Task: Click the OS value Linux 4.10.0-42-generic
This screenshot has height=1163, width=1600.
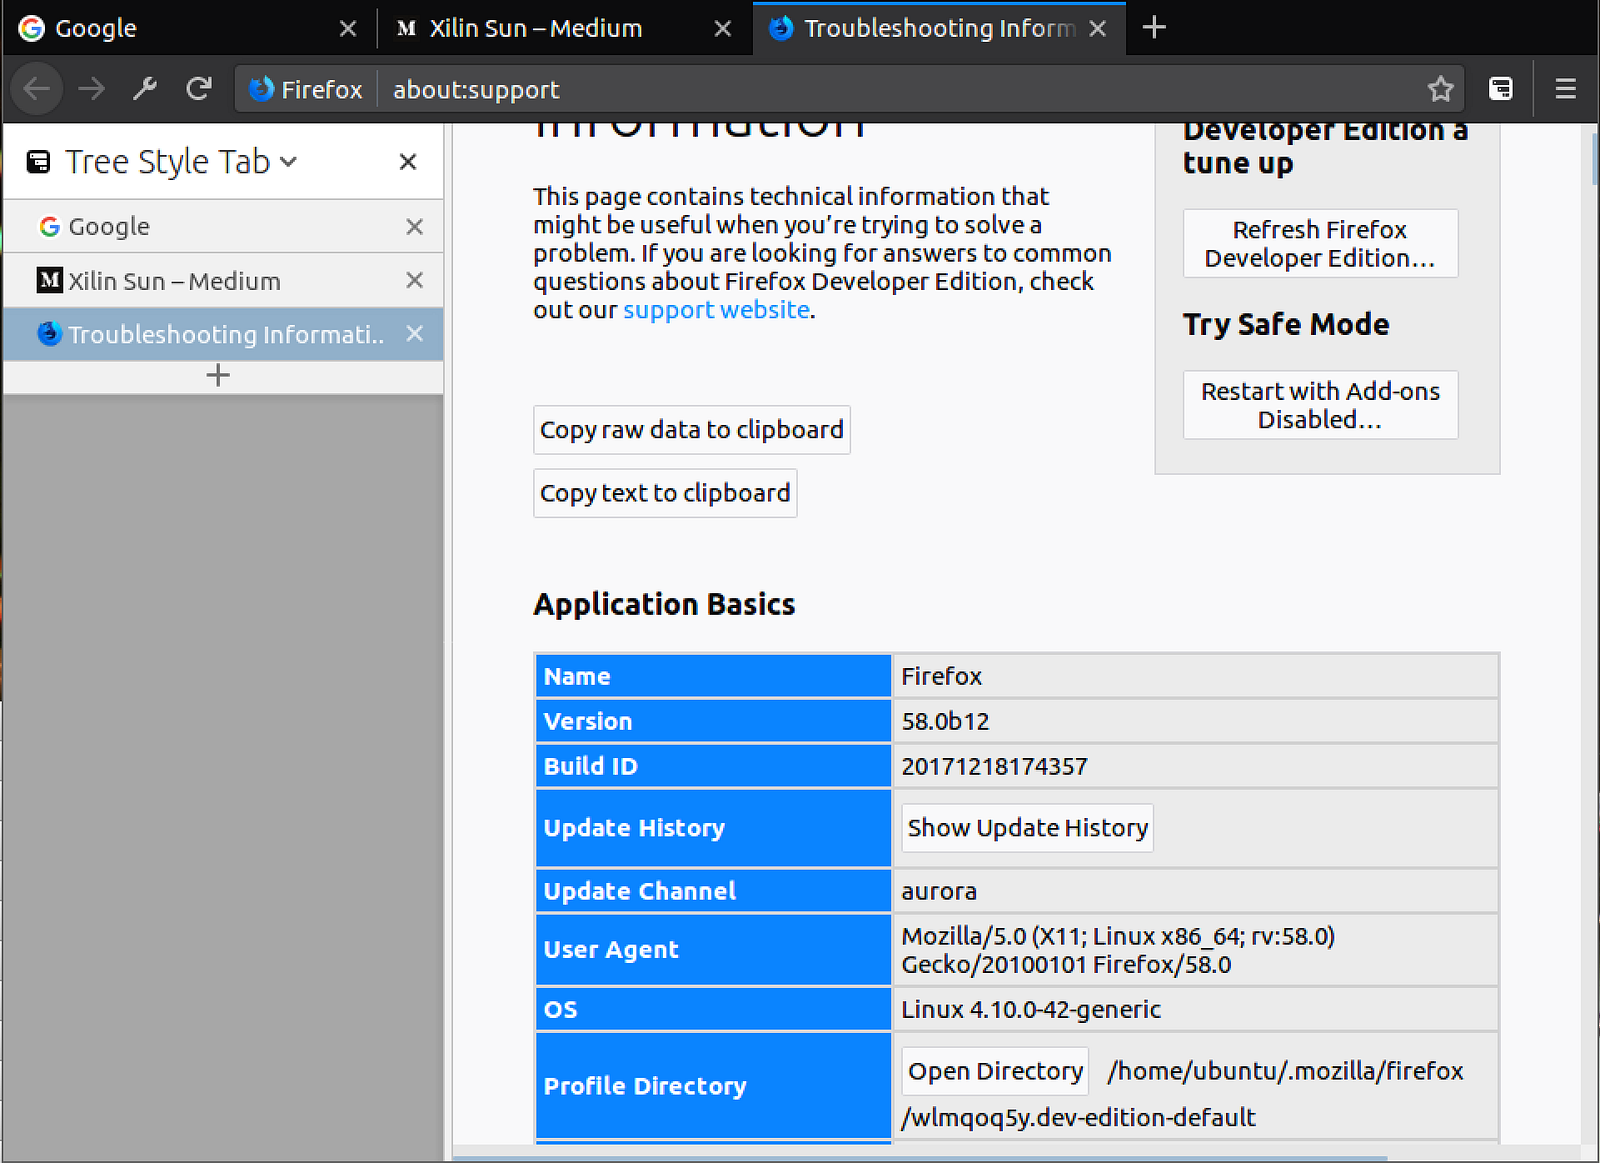Action: (x=1031, y=1009)
